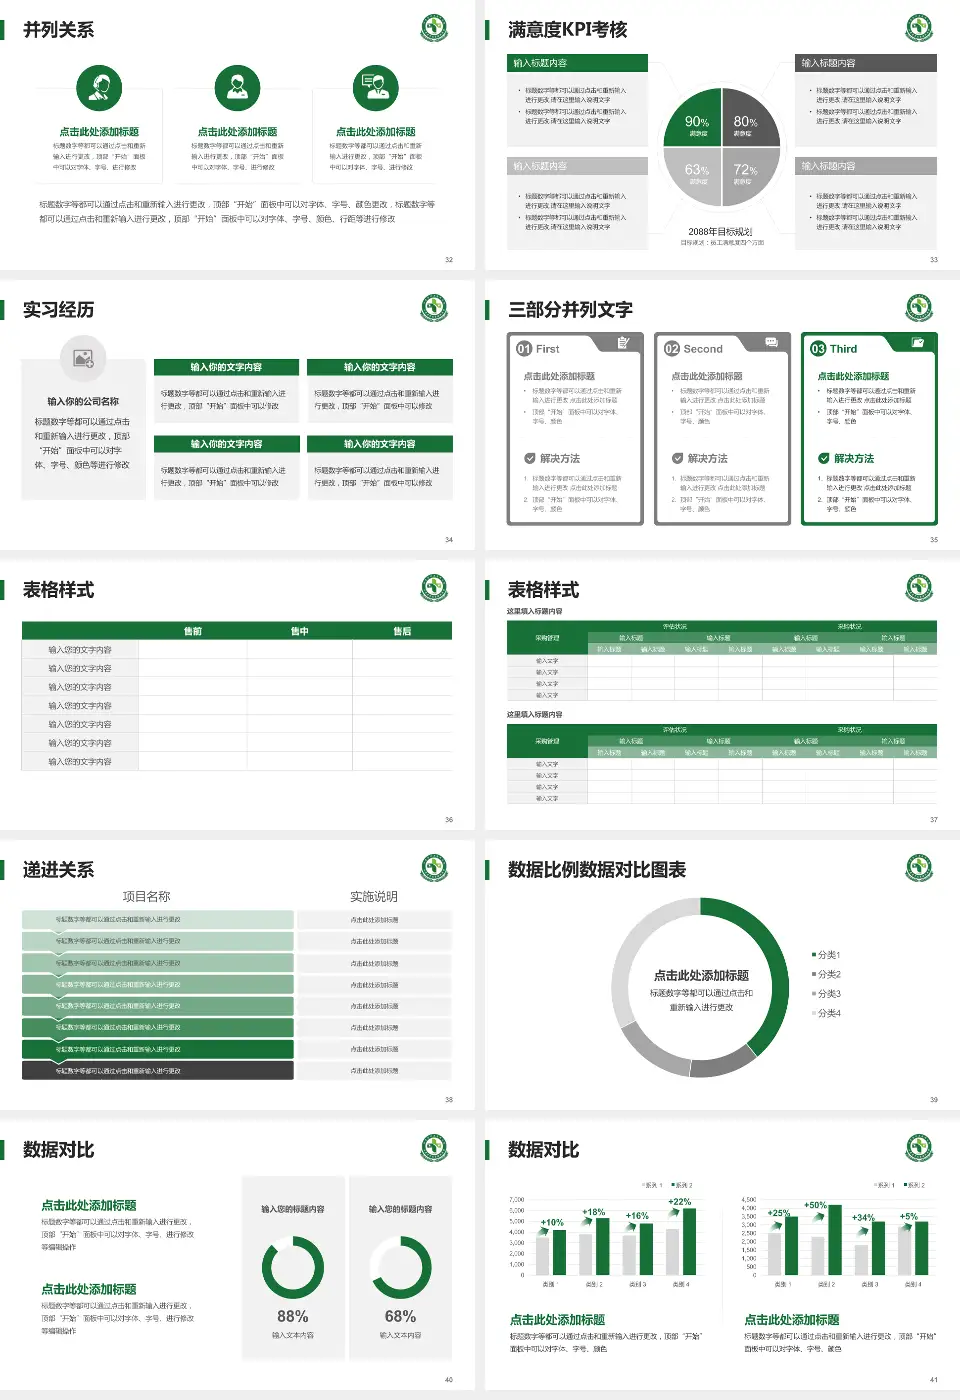Click the 分类1 green color swatch
Viewport: 960px width, 1400px height.
point(813,954)
